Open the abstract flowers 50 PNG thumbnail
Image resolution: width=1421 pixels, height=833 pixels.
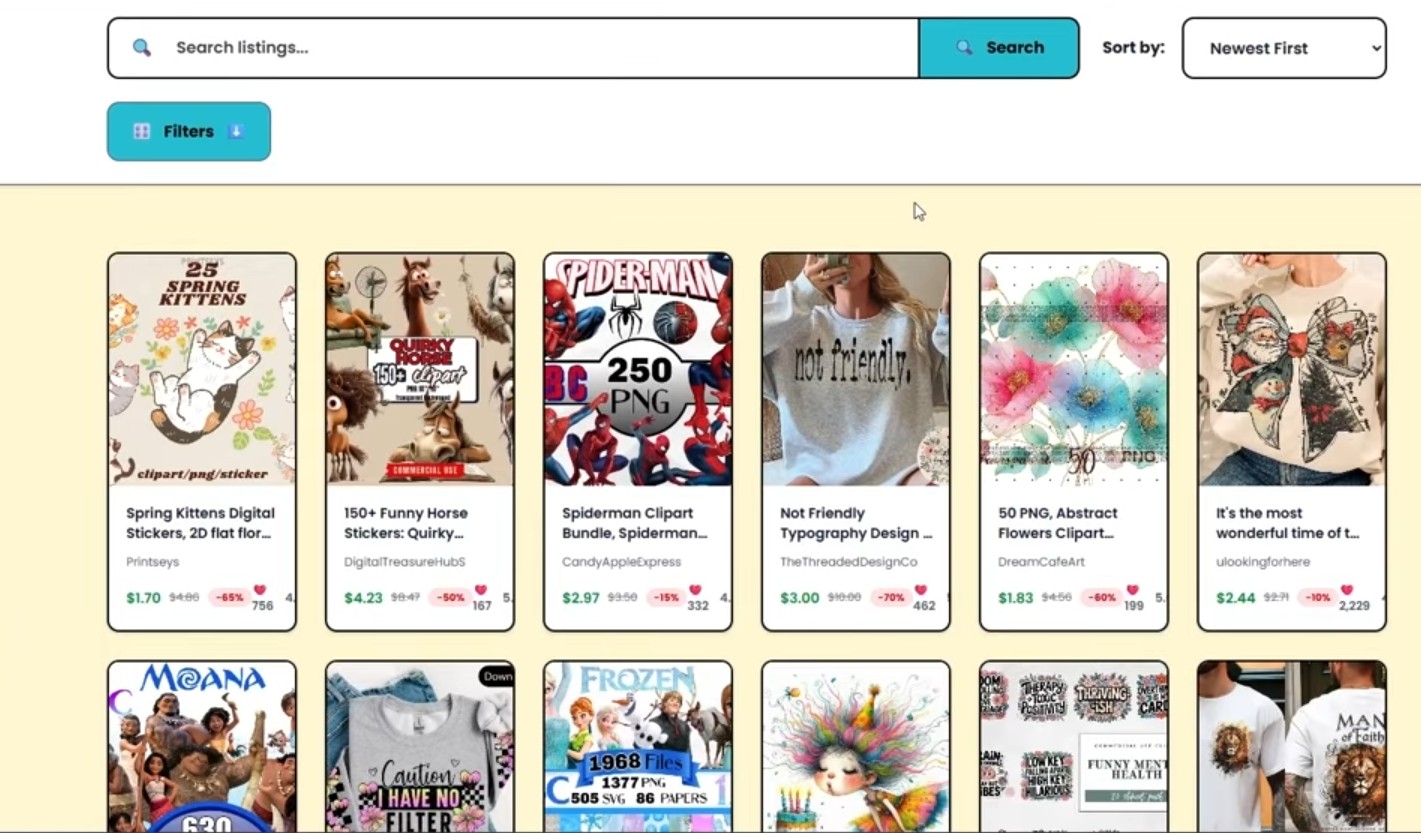[x=1074, y=369]
